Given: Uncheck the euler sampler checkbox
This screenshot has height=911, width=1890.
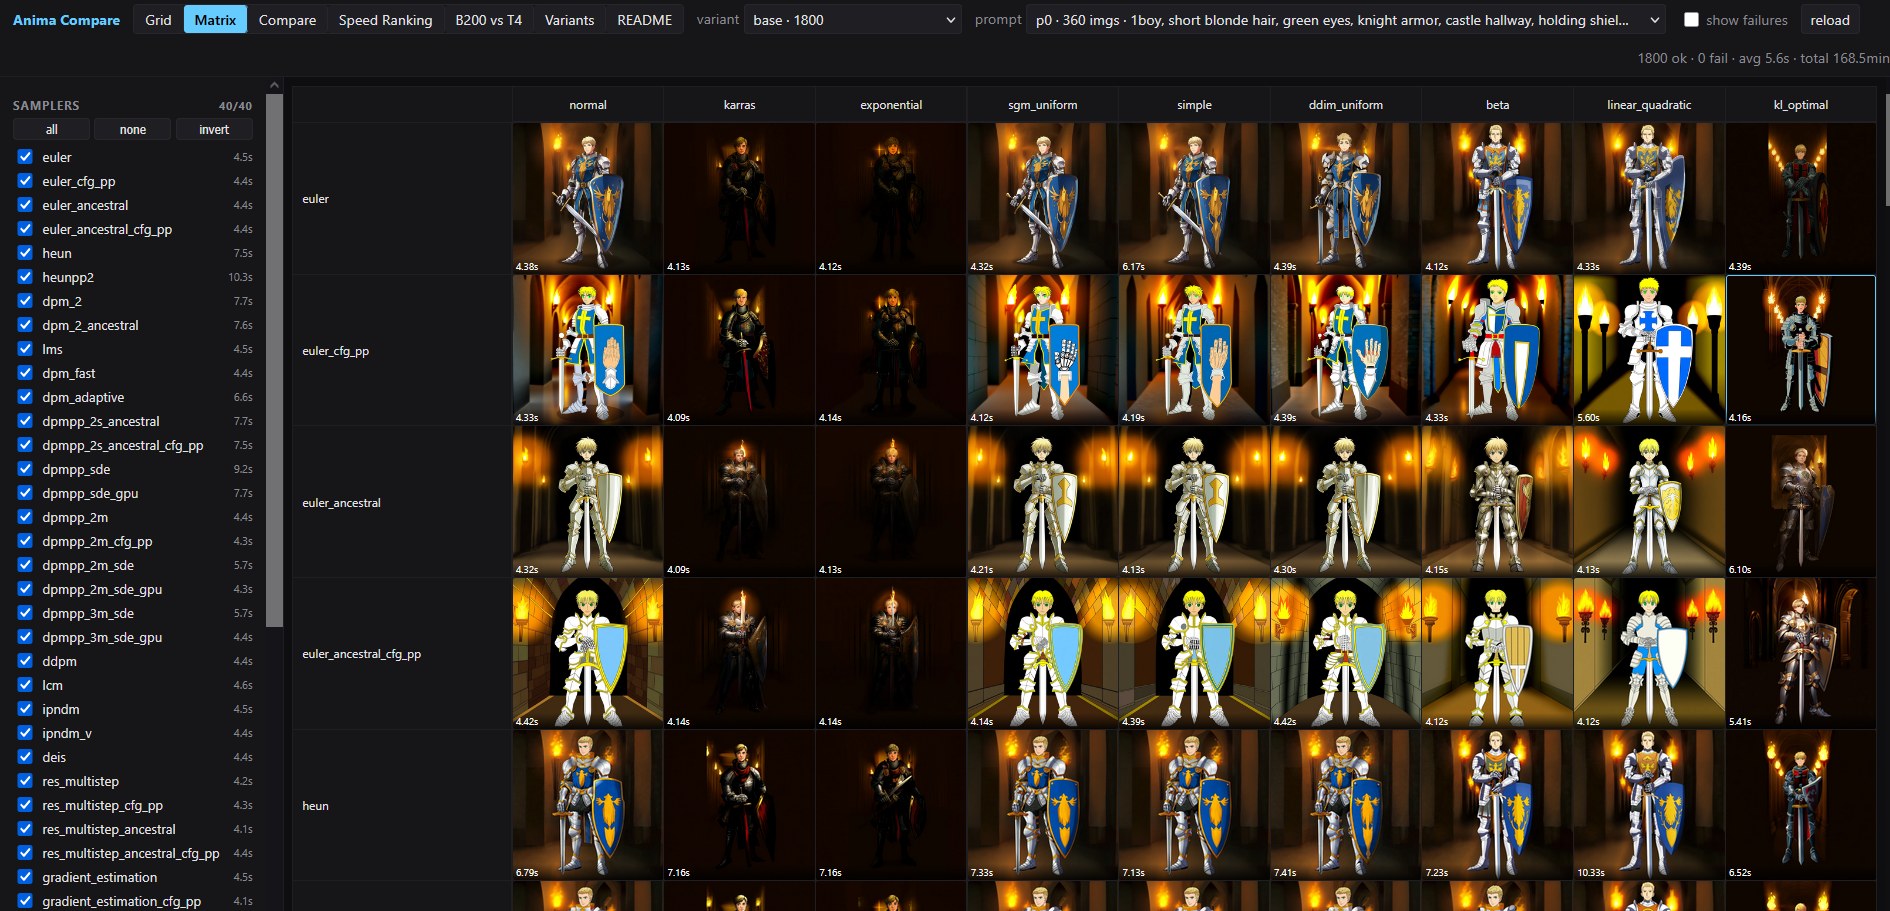Looking at the screenshot, I should click(25, 157).
